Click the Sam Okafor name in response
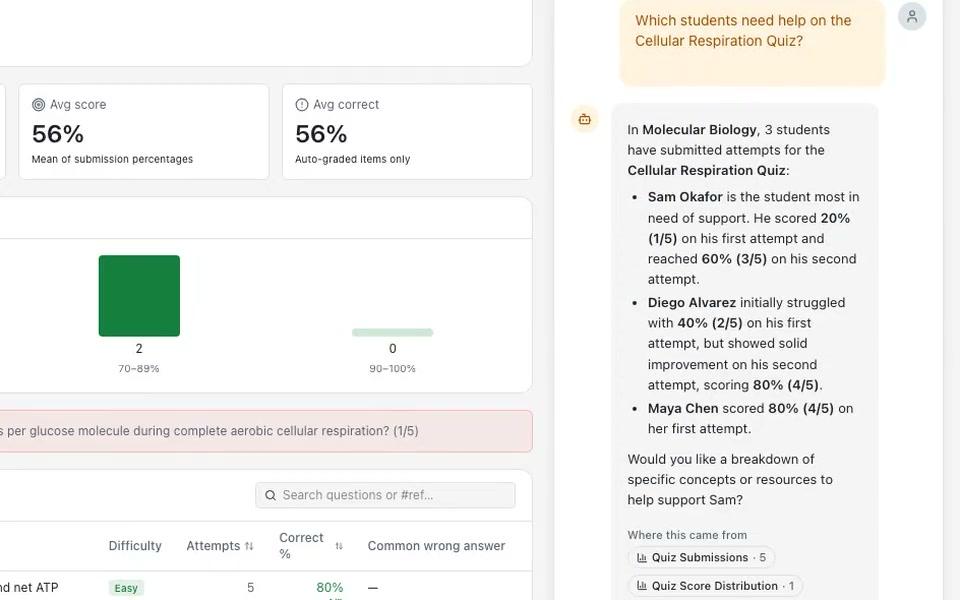 [685, 197]
